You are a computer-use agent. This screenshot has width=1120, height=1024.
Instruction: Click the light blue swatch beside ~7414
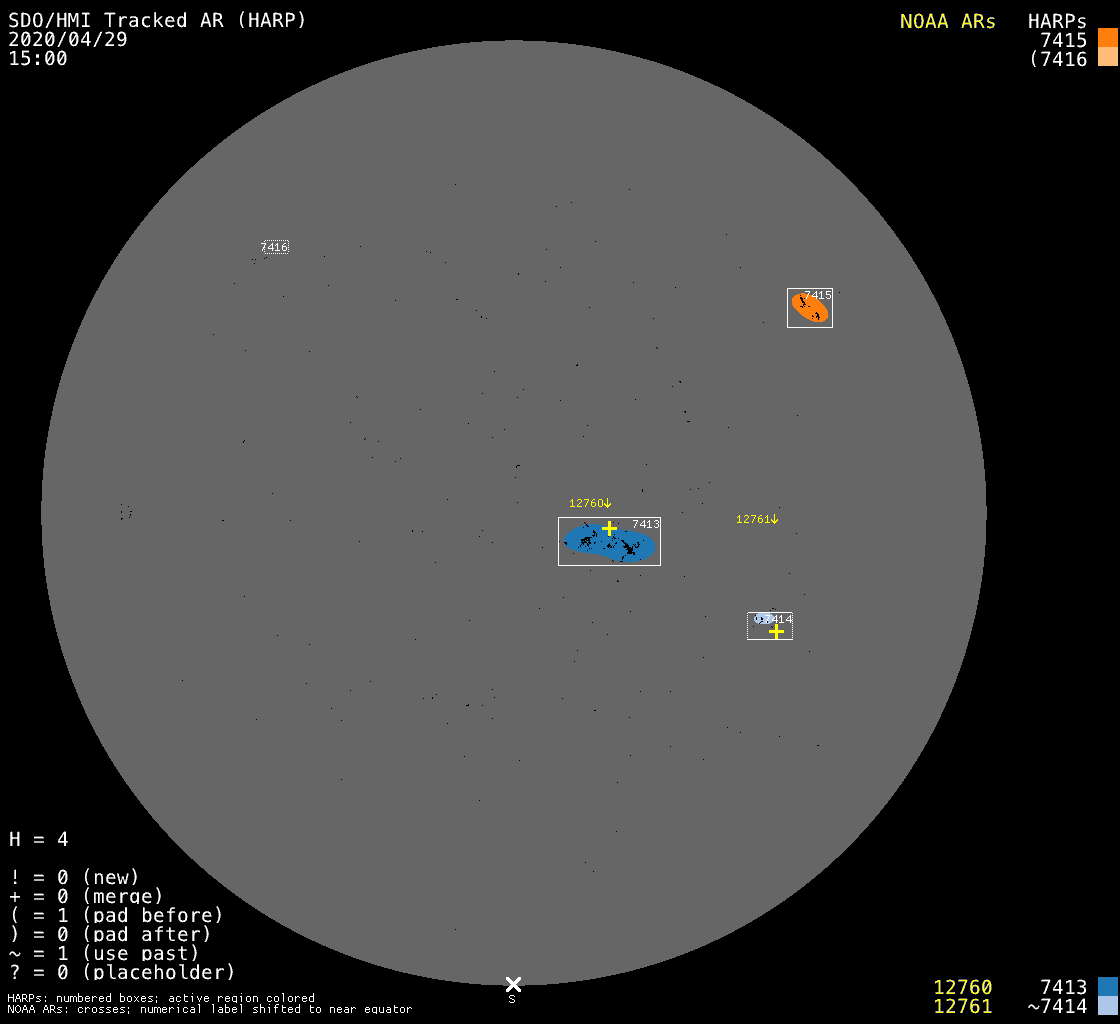pos(1107,1005)
